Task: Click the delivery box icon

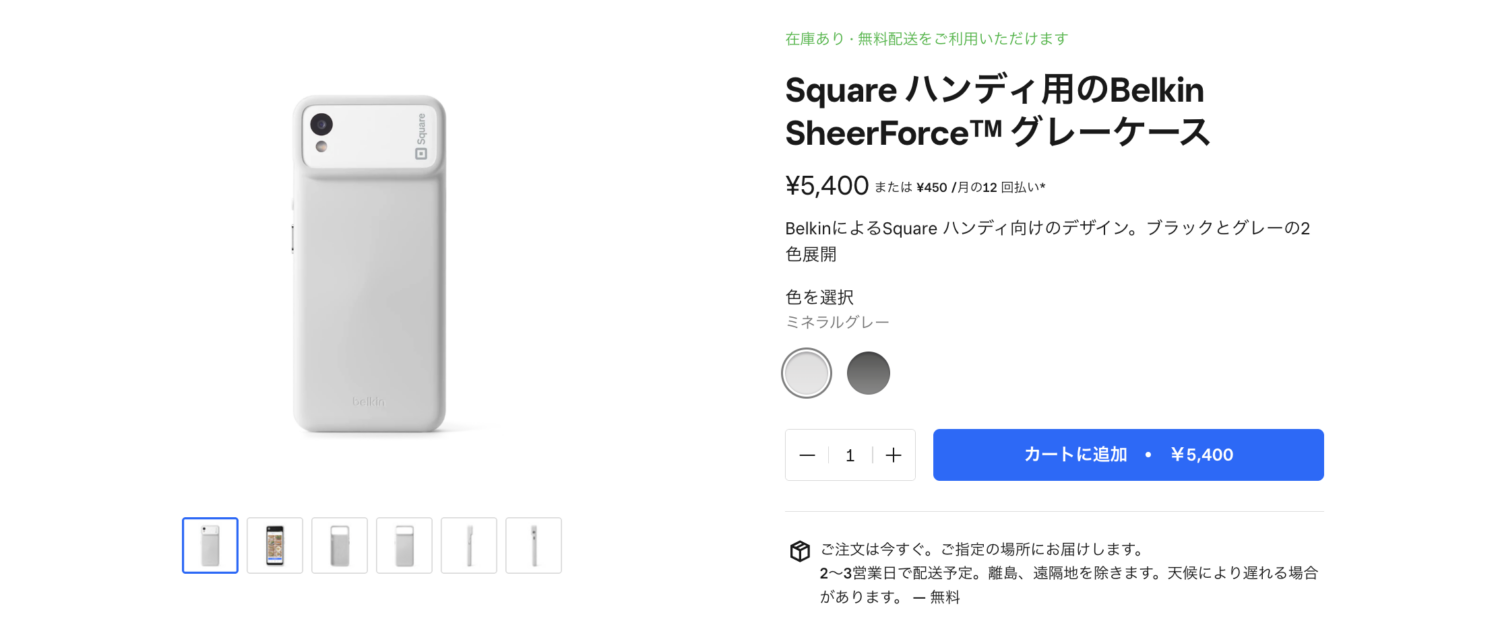Action: tap(799, 551)
